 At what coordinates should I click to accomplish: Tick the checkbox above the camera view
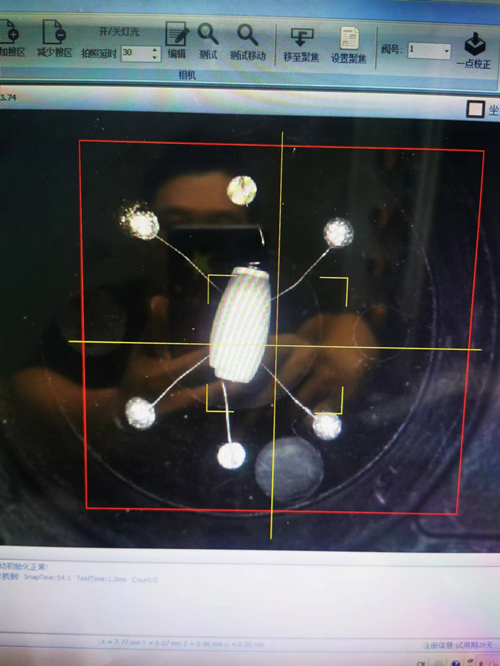(475, 109)
